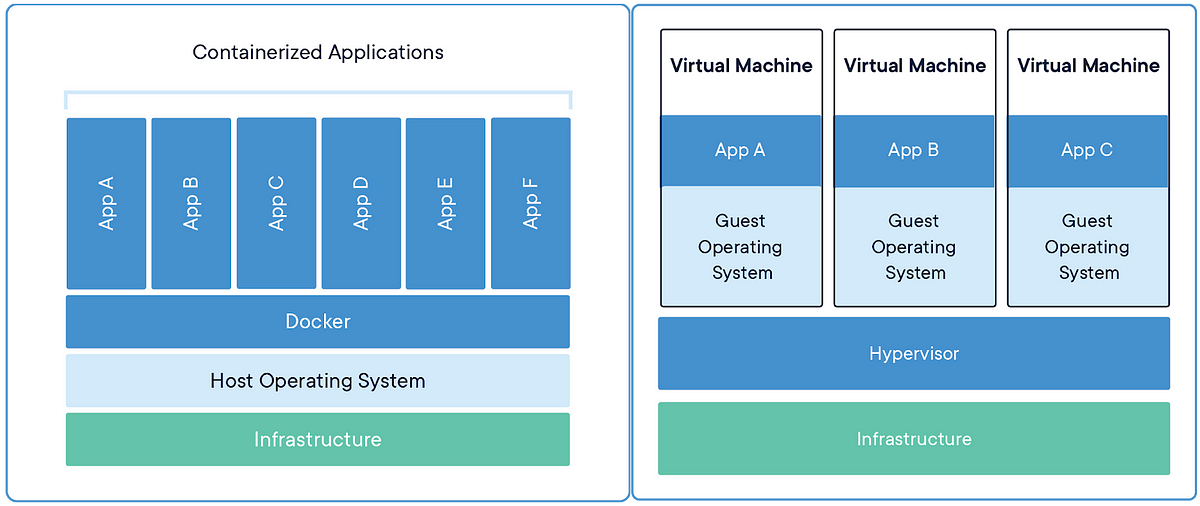This screenshot has height=506, width=1200.
Task: Click Guest Operating System under App C
Action: pyautogui.click(x=1088, y=246)
